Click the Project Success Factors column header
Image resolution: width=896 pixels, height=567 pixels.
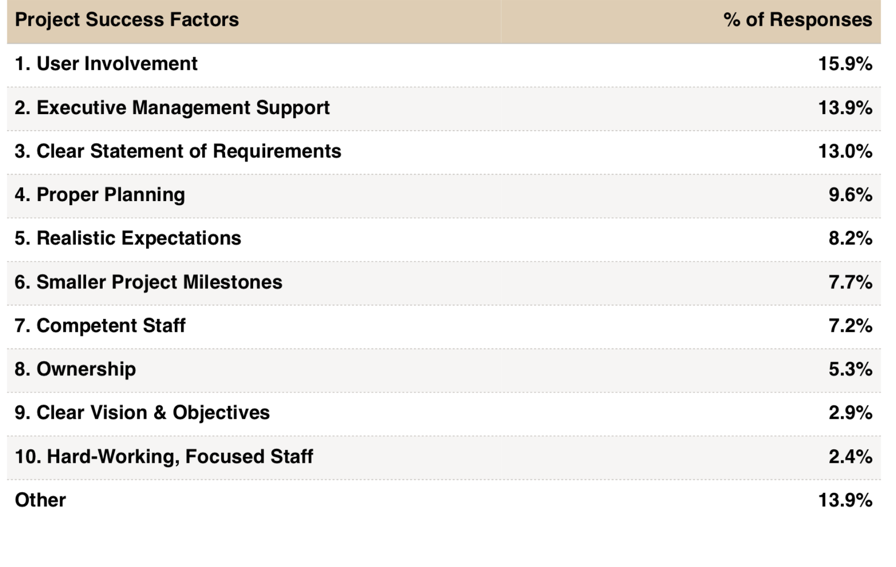(x=127, y=20)
